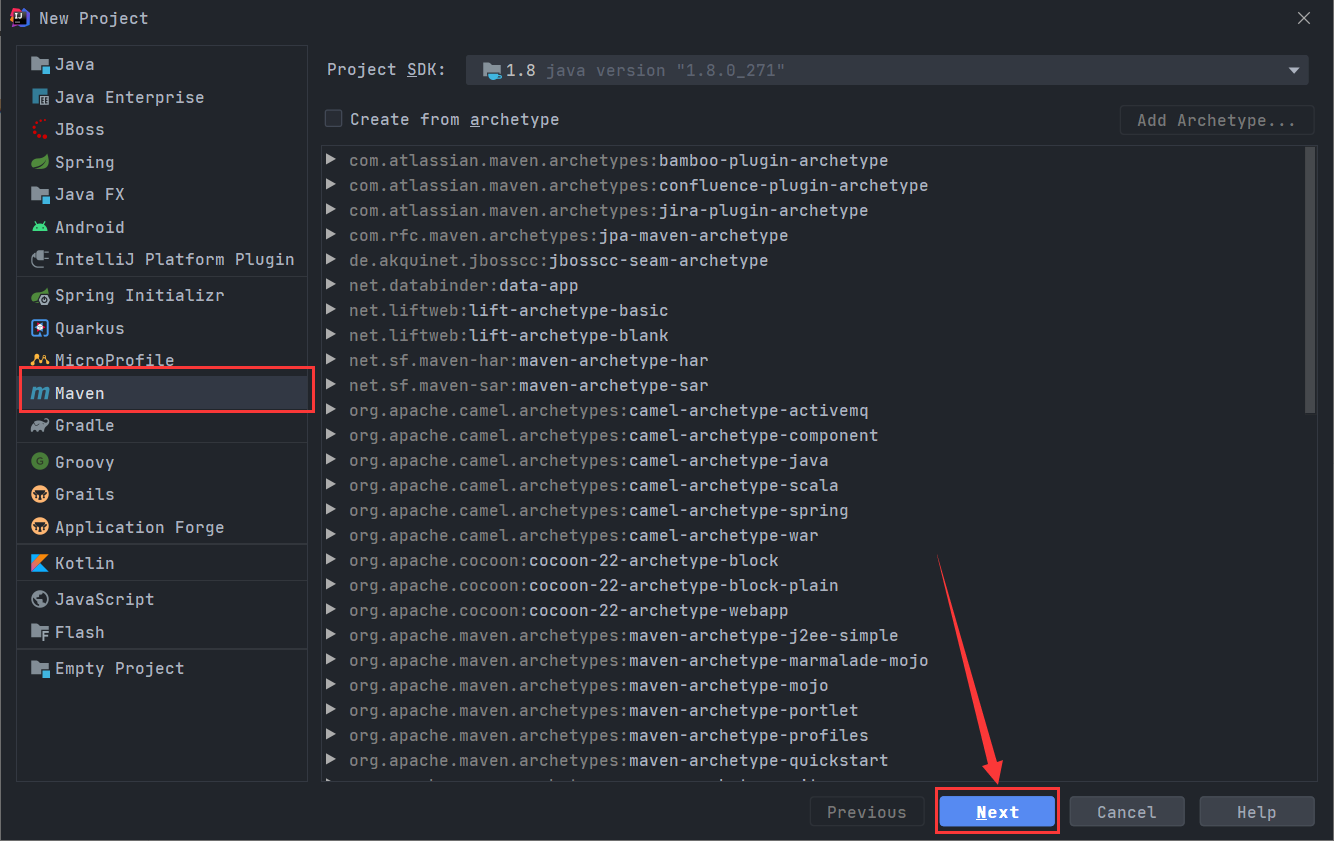This screenshot has height=841, width=1334.
Task: Select Empty Project option
Action: coord(163,668)
